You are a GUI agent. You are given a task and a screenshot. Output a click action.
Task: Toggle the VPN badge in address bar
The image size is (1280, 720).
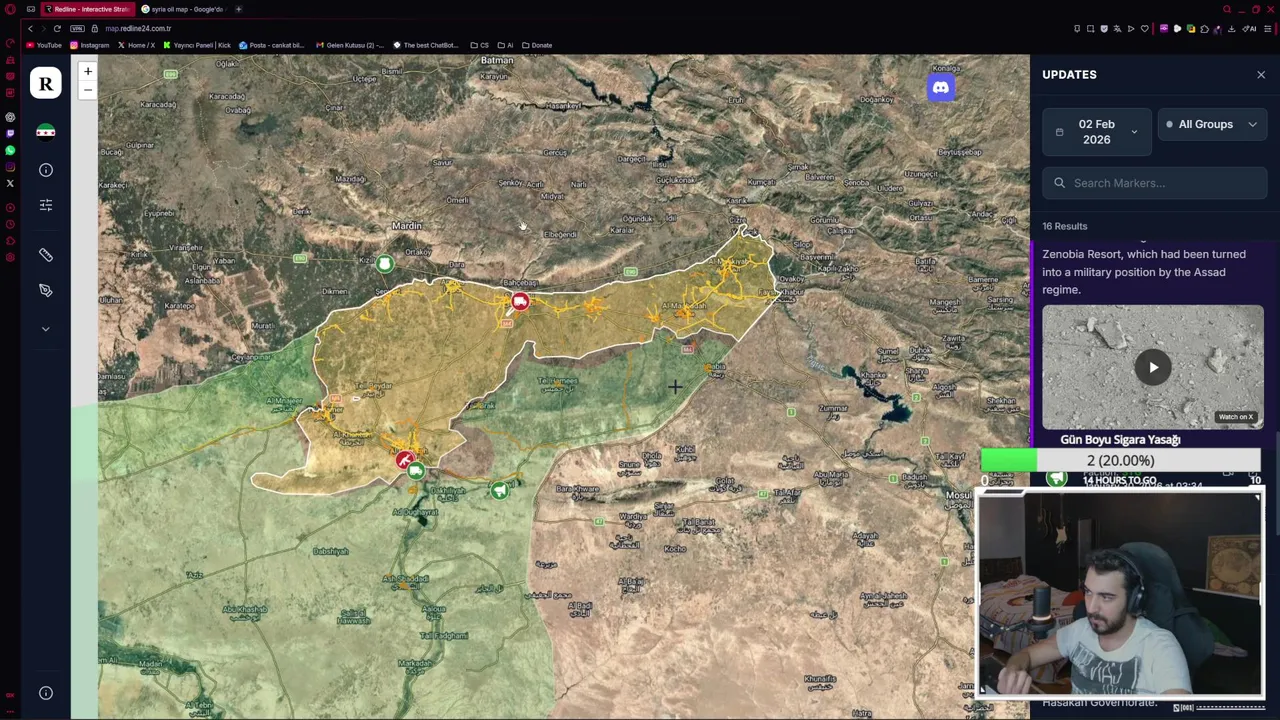pyautogui.click(x=79, y=28)
